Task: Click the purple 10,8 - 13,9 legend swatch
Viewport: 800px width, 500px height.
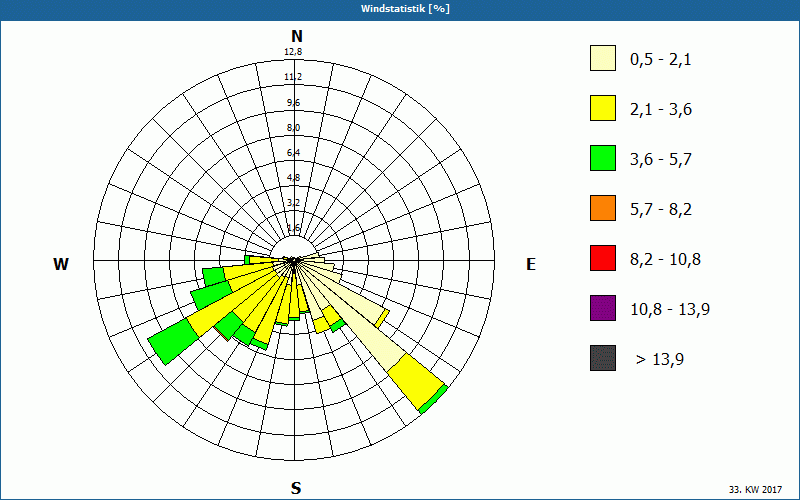Action: 603,308
